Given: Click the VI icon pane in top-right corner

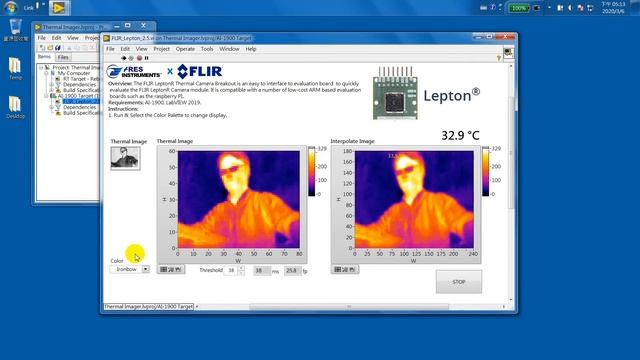Looking at the screenshot, I should [x=509, y=53].
